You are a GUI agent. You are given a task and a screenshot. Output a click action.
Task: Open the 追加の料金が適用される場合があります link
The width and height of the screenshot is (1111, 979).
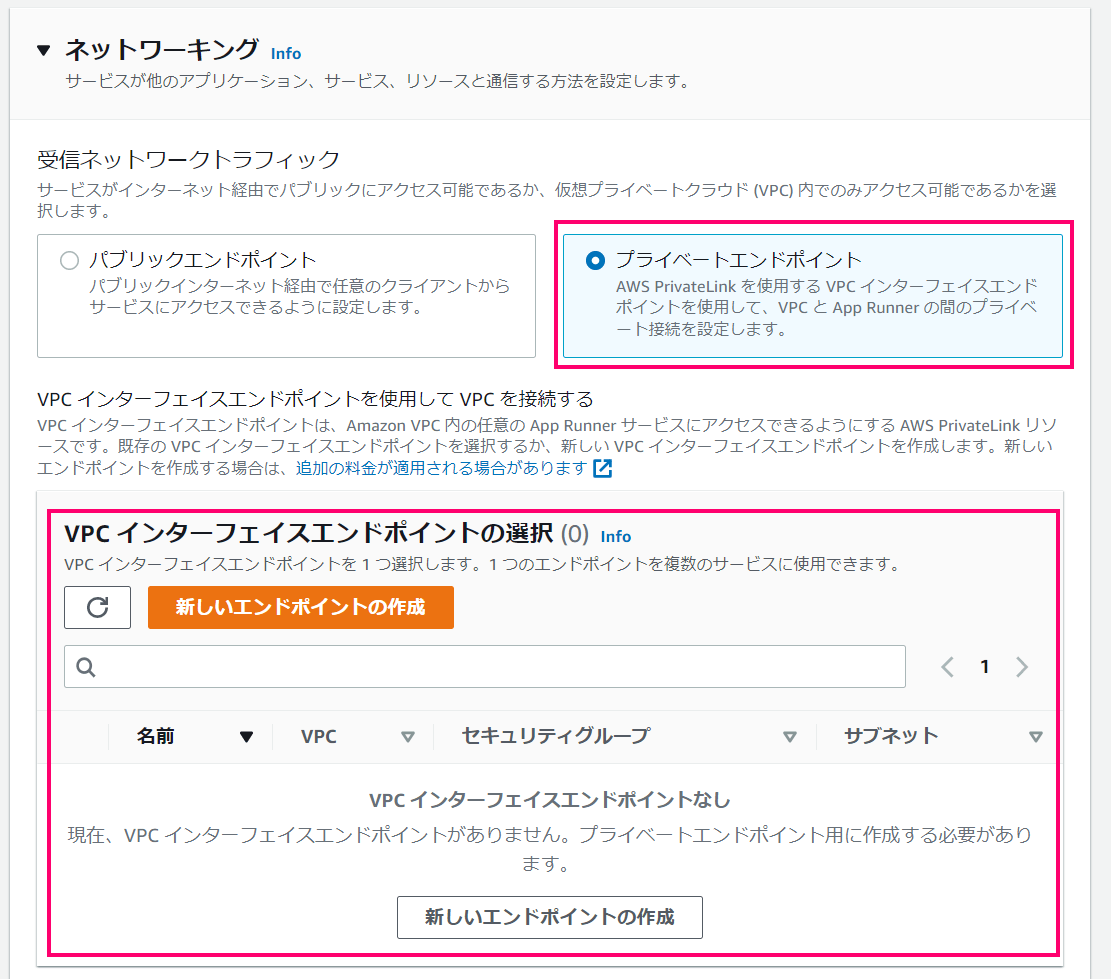(441, 468)
